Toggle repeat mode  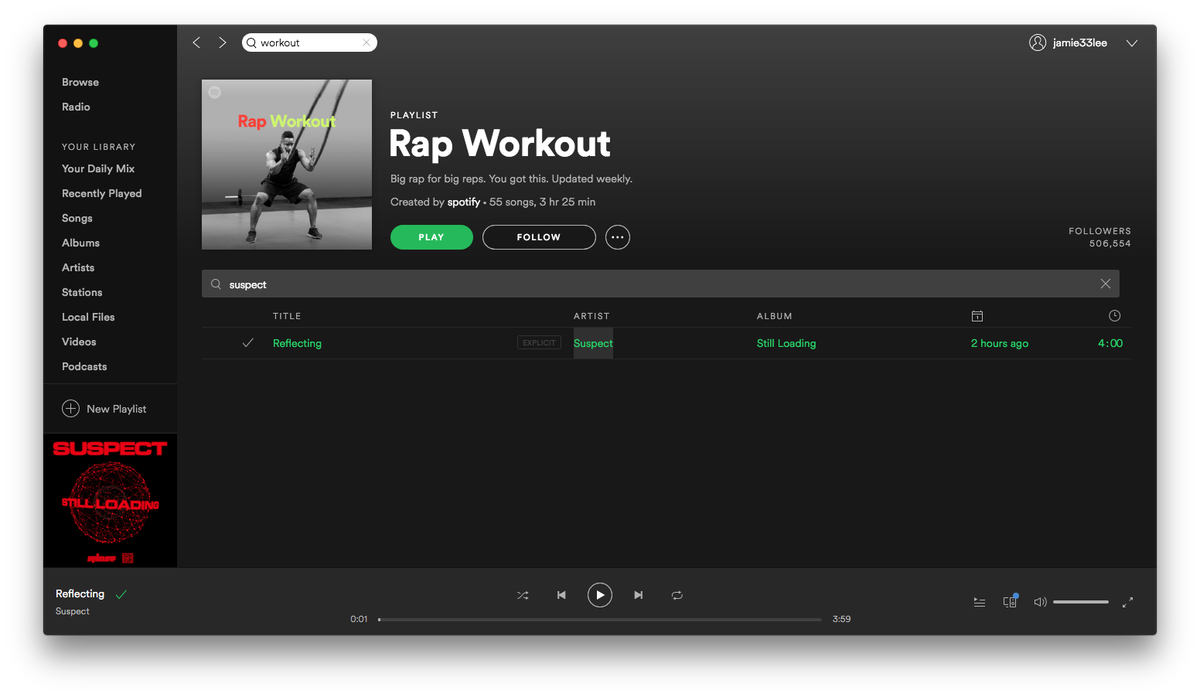pos(677,595)
